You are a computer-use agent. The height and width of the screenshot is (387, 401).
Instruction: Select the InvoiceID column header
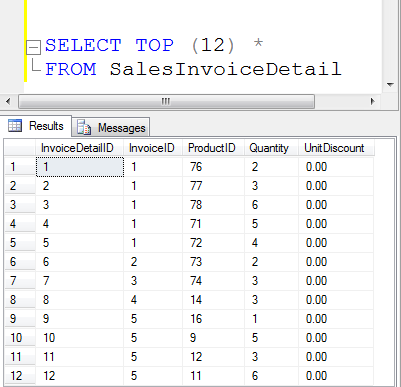(x=153, y=148)
